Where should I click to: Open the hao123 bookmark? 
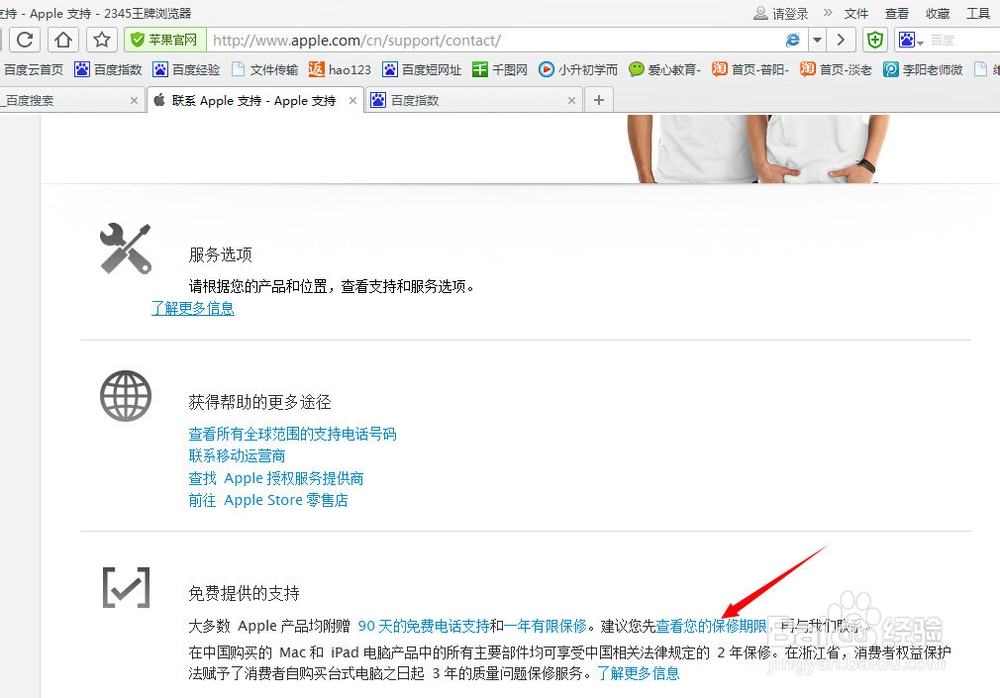click(x=340, y=70)
